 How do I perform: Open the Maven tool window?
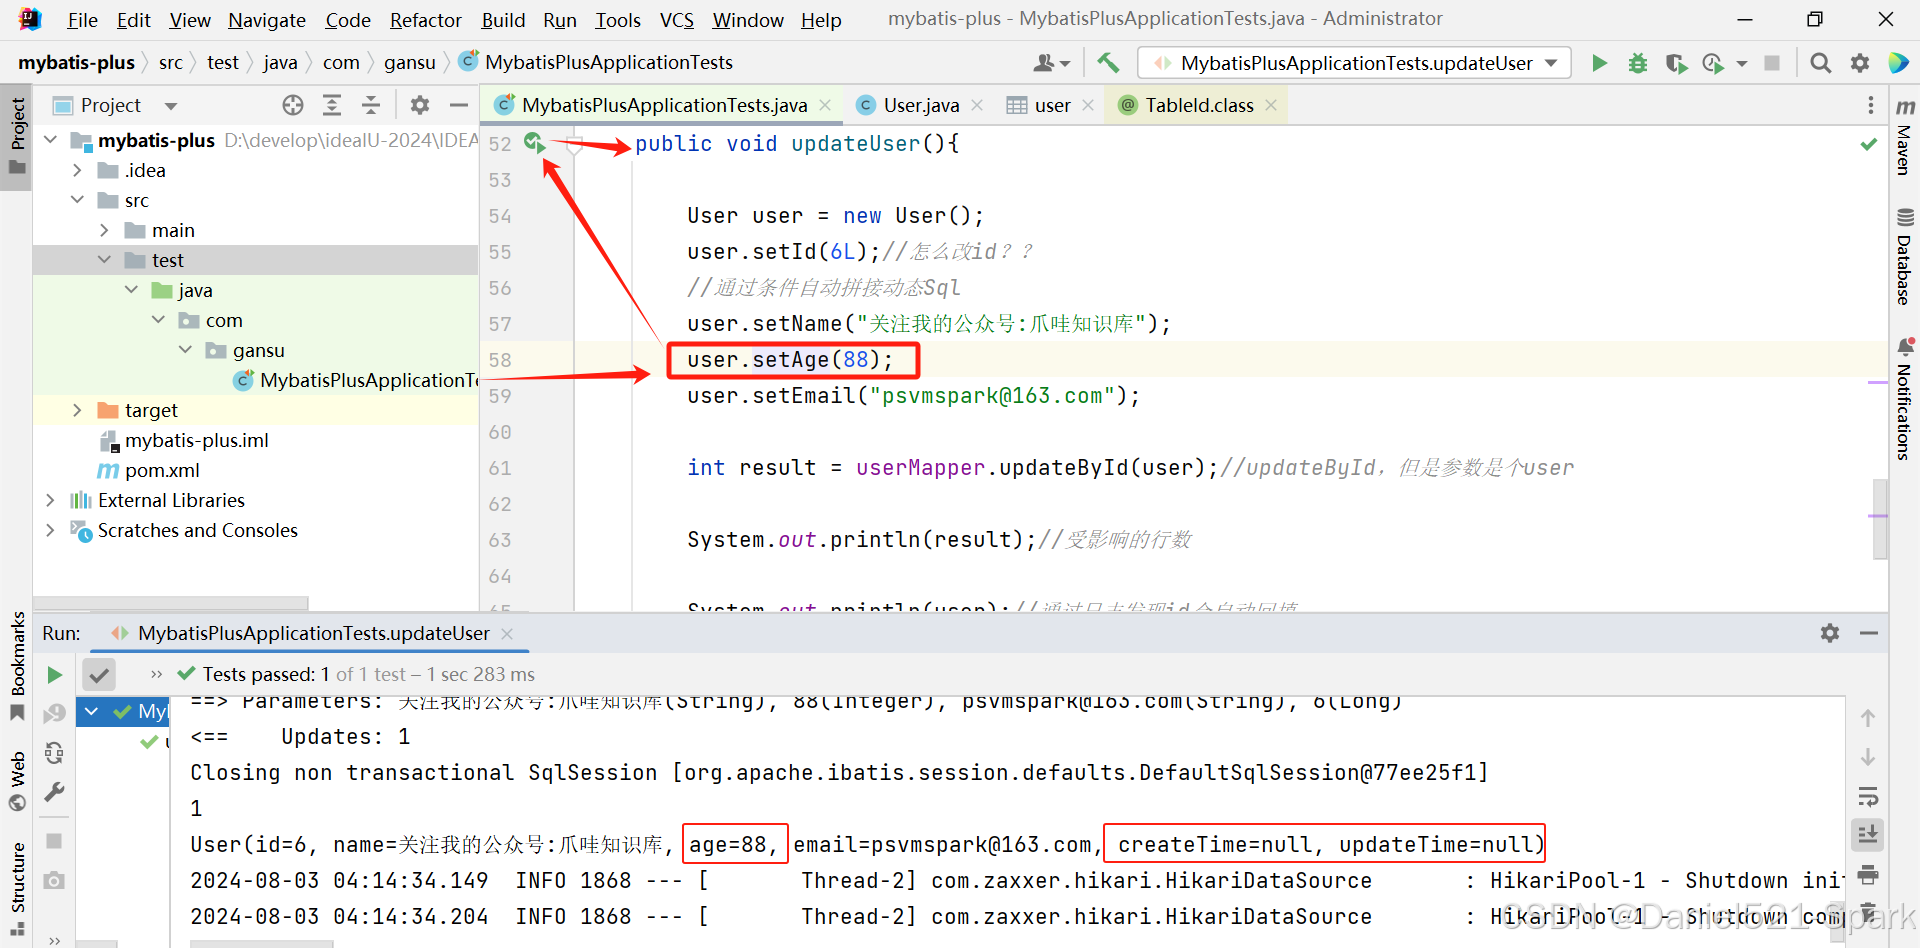[x=1905, y=137]
